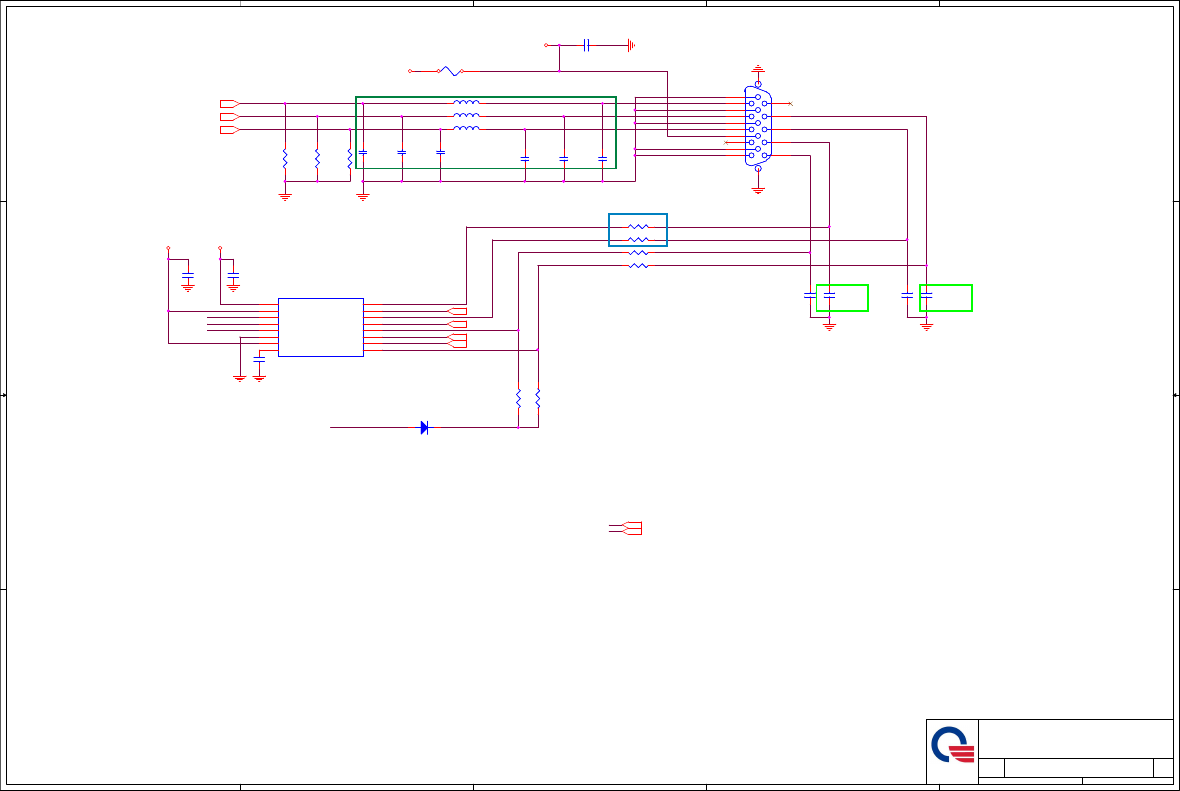
Task: Select the third series resistor of the four stacked
Action: point(638,253)
